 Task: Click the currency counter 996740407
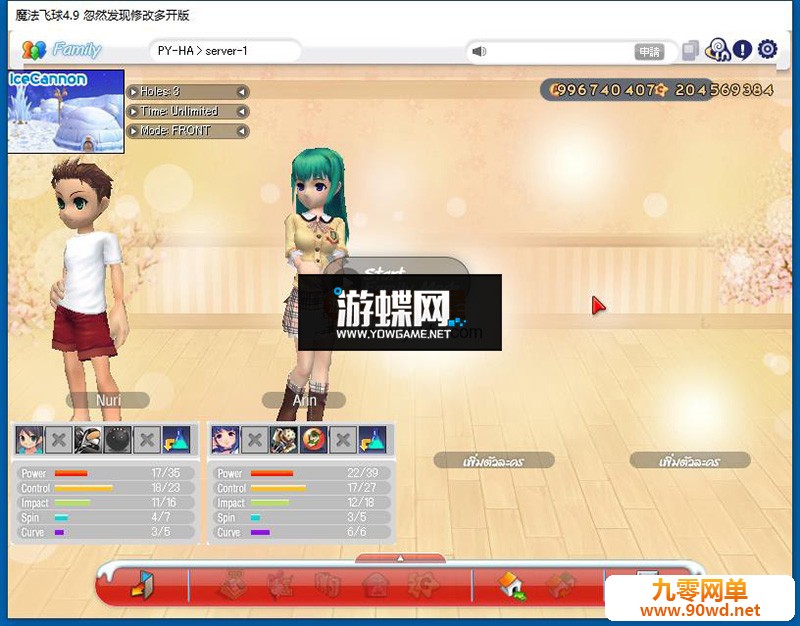(604, 90)
